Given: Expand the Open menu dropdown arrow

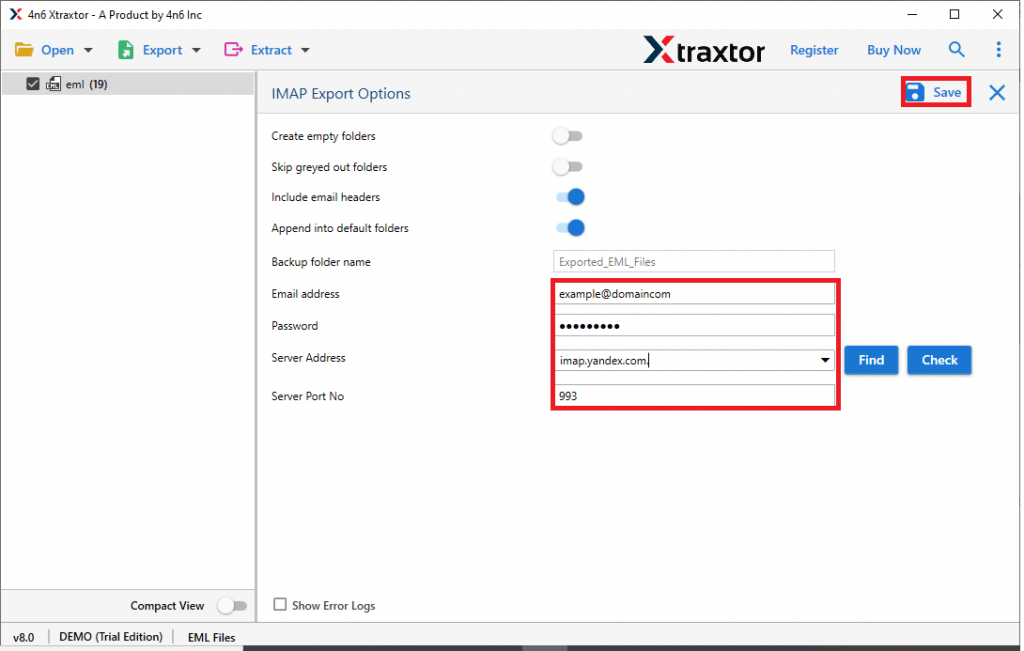Looking at the screenshot, I should [88, 51].
